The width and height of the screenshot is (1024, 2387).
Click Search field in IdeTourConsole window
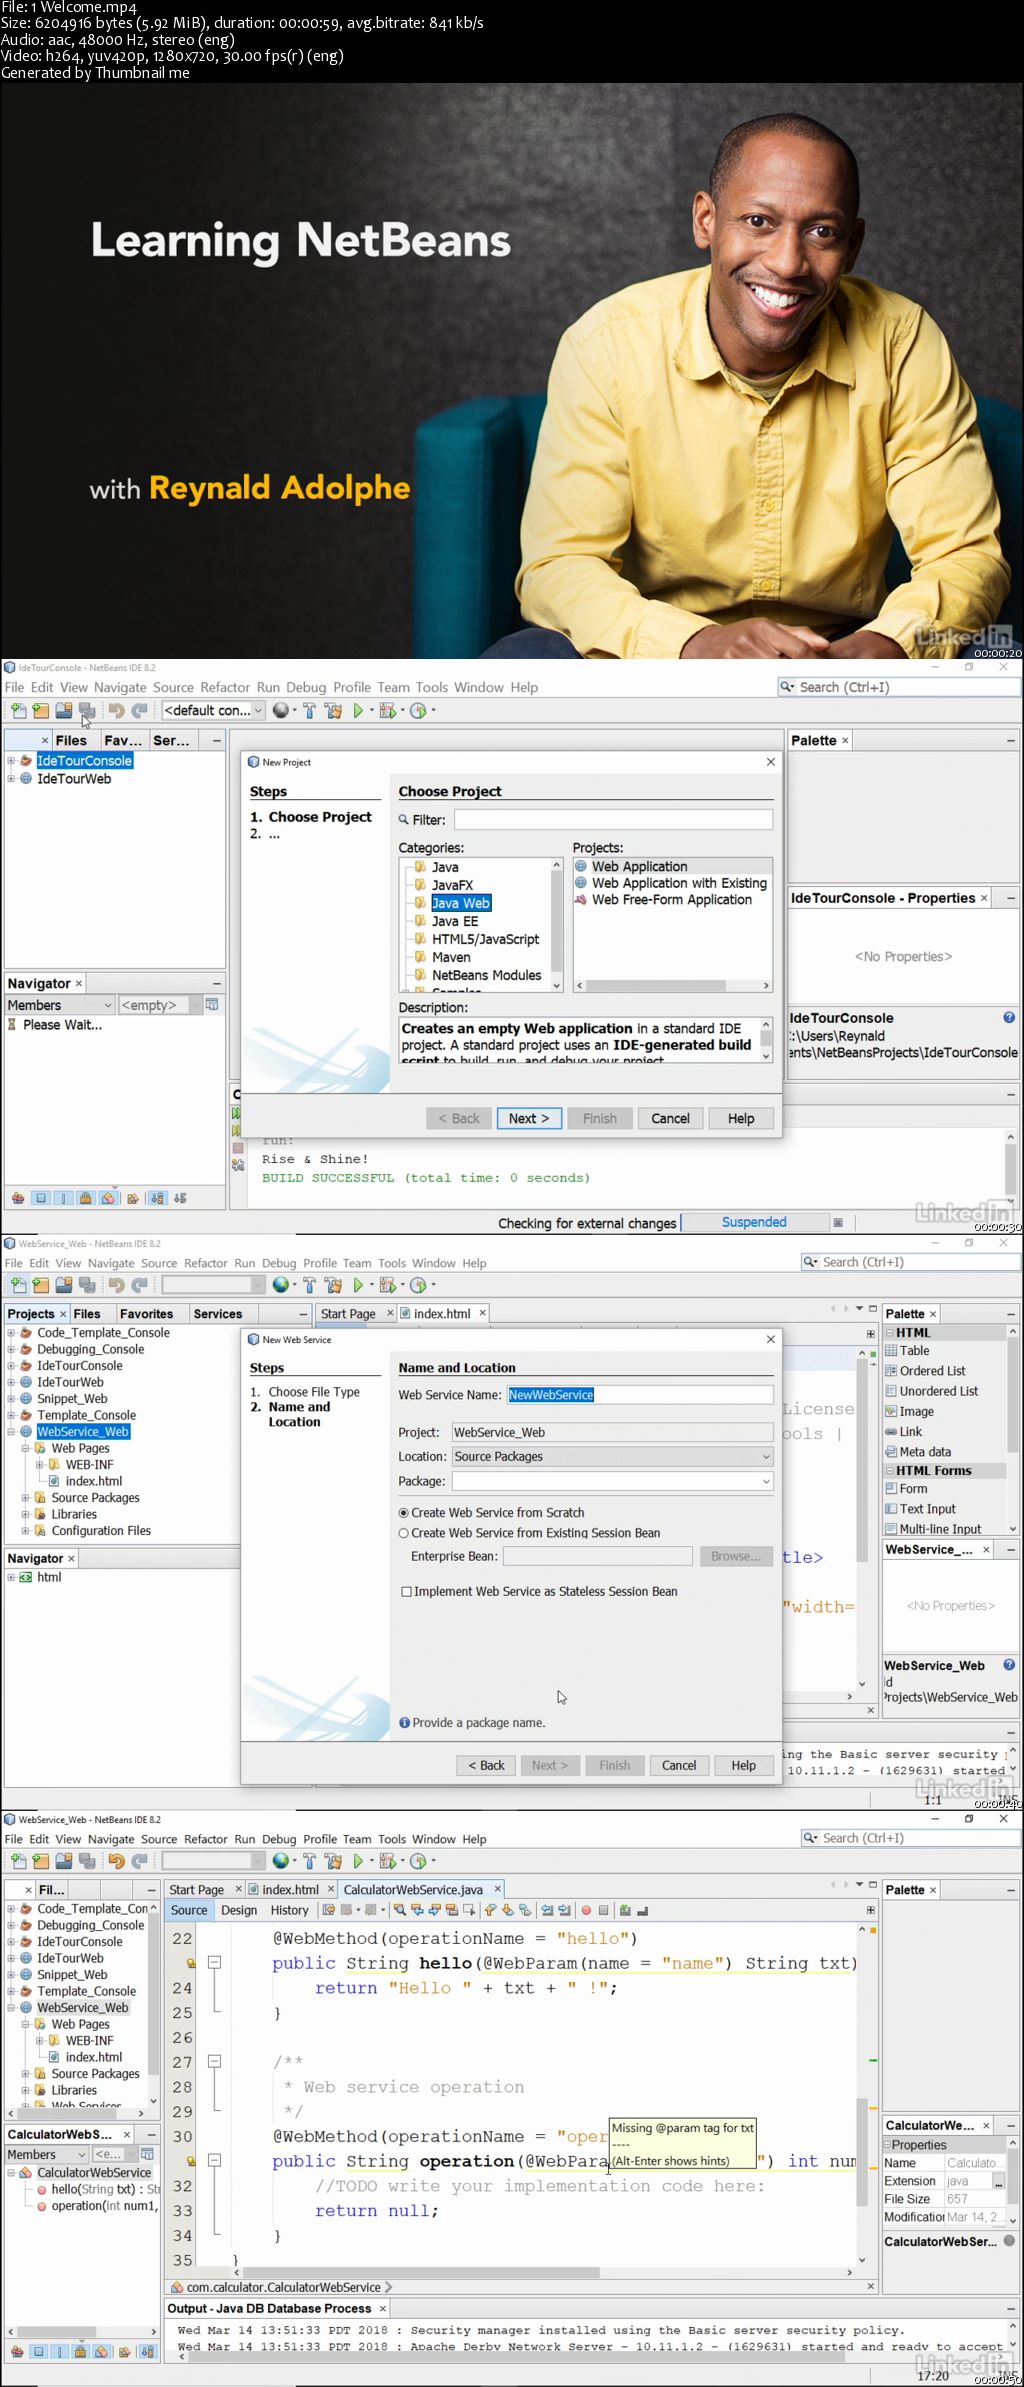tap(899, 687)
